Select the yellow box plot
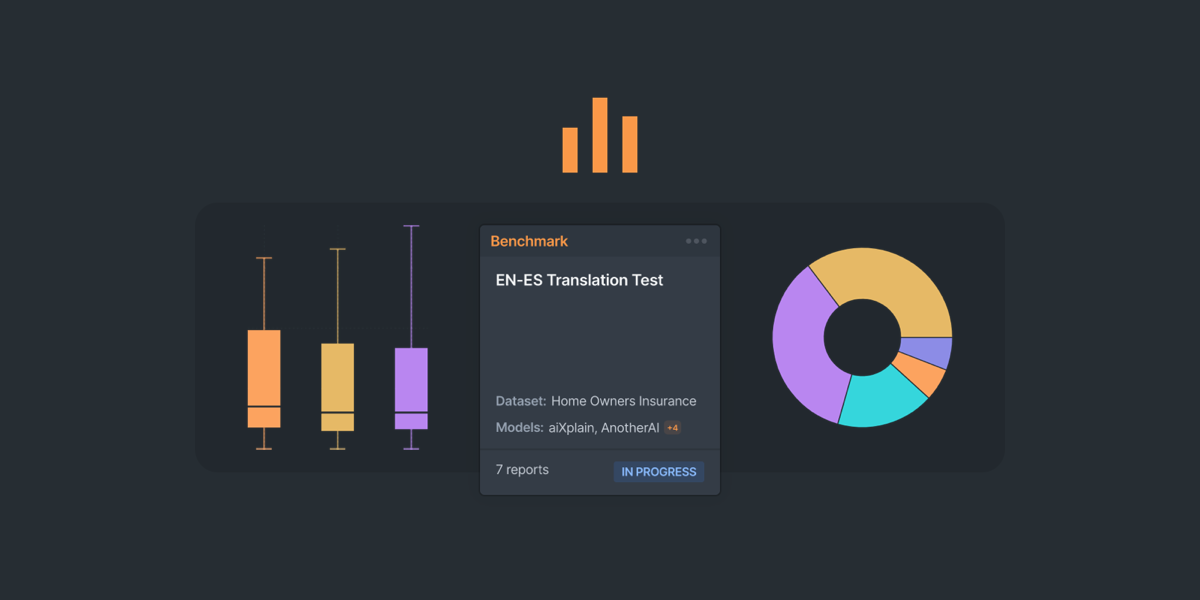The height and width of the screenshot is (600, 1200). coord(337,386)
